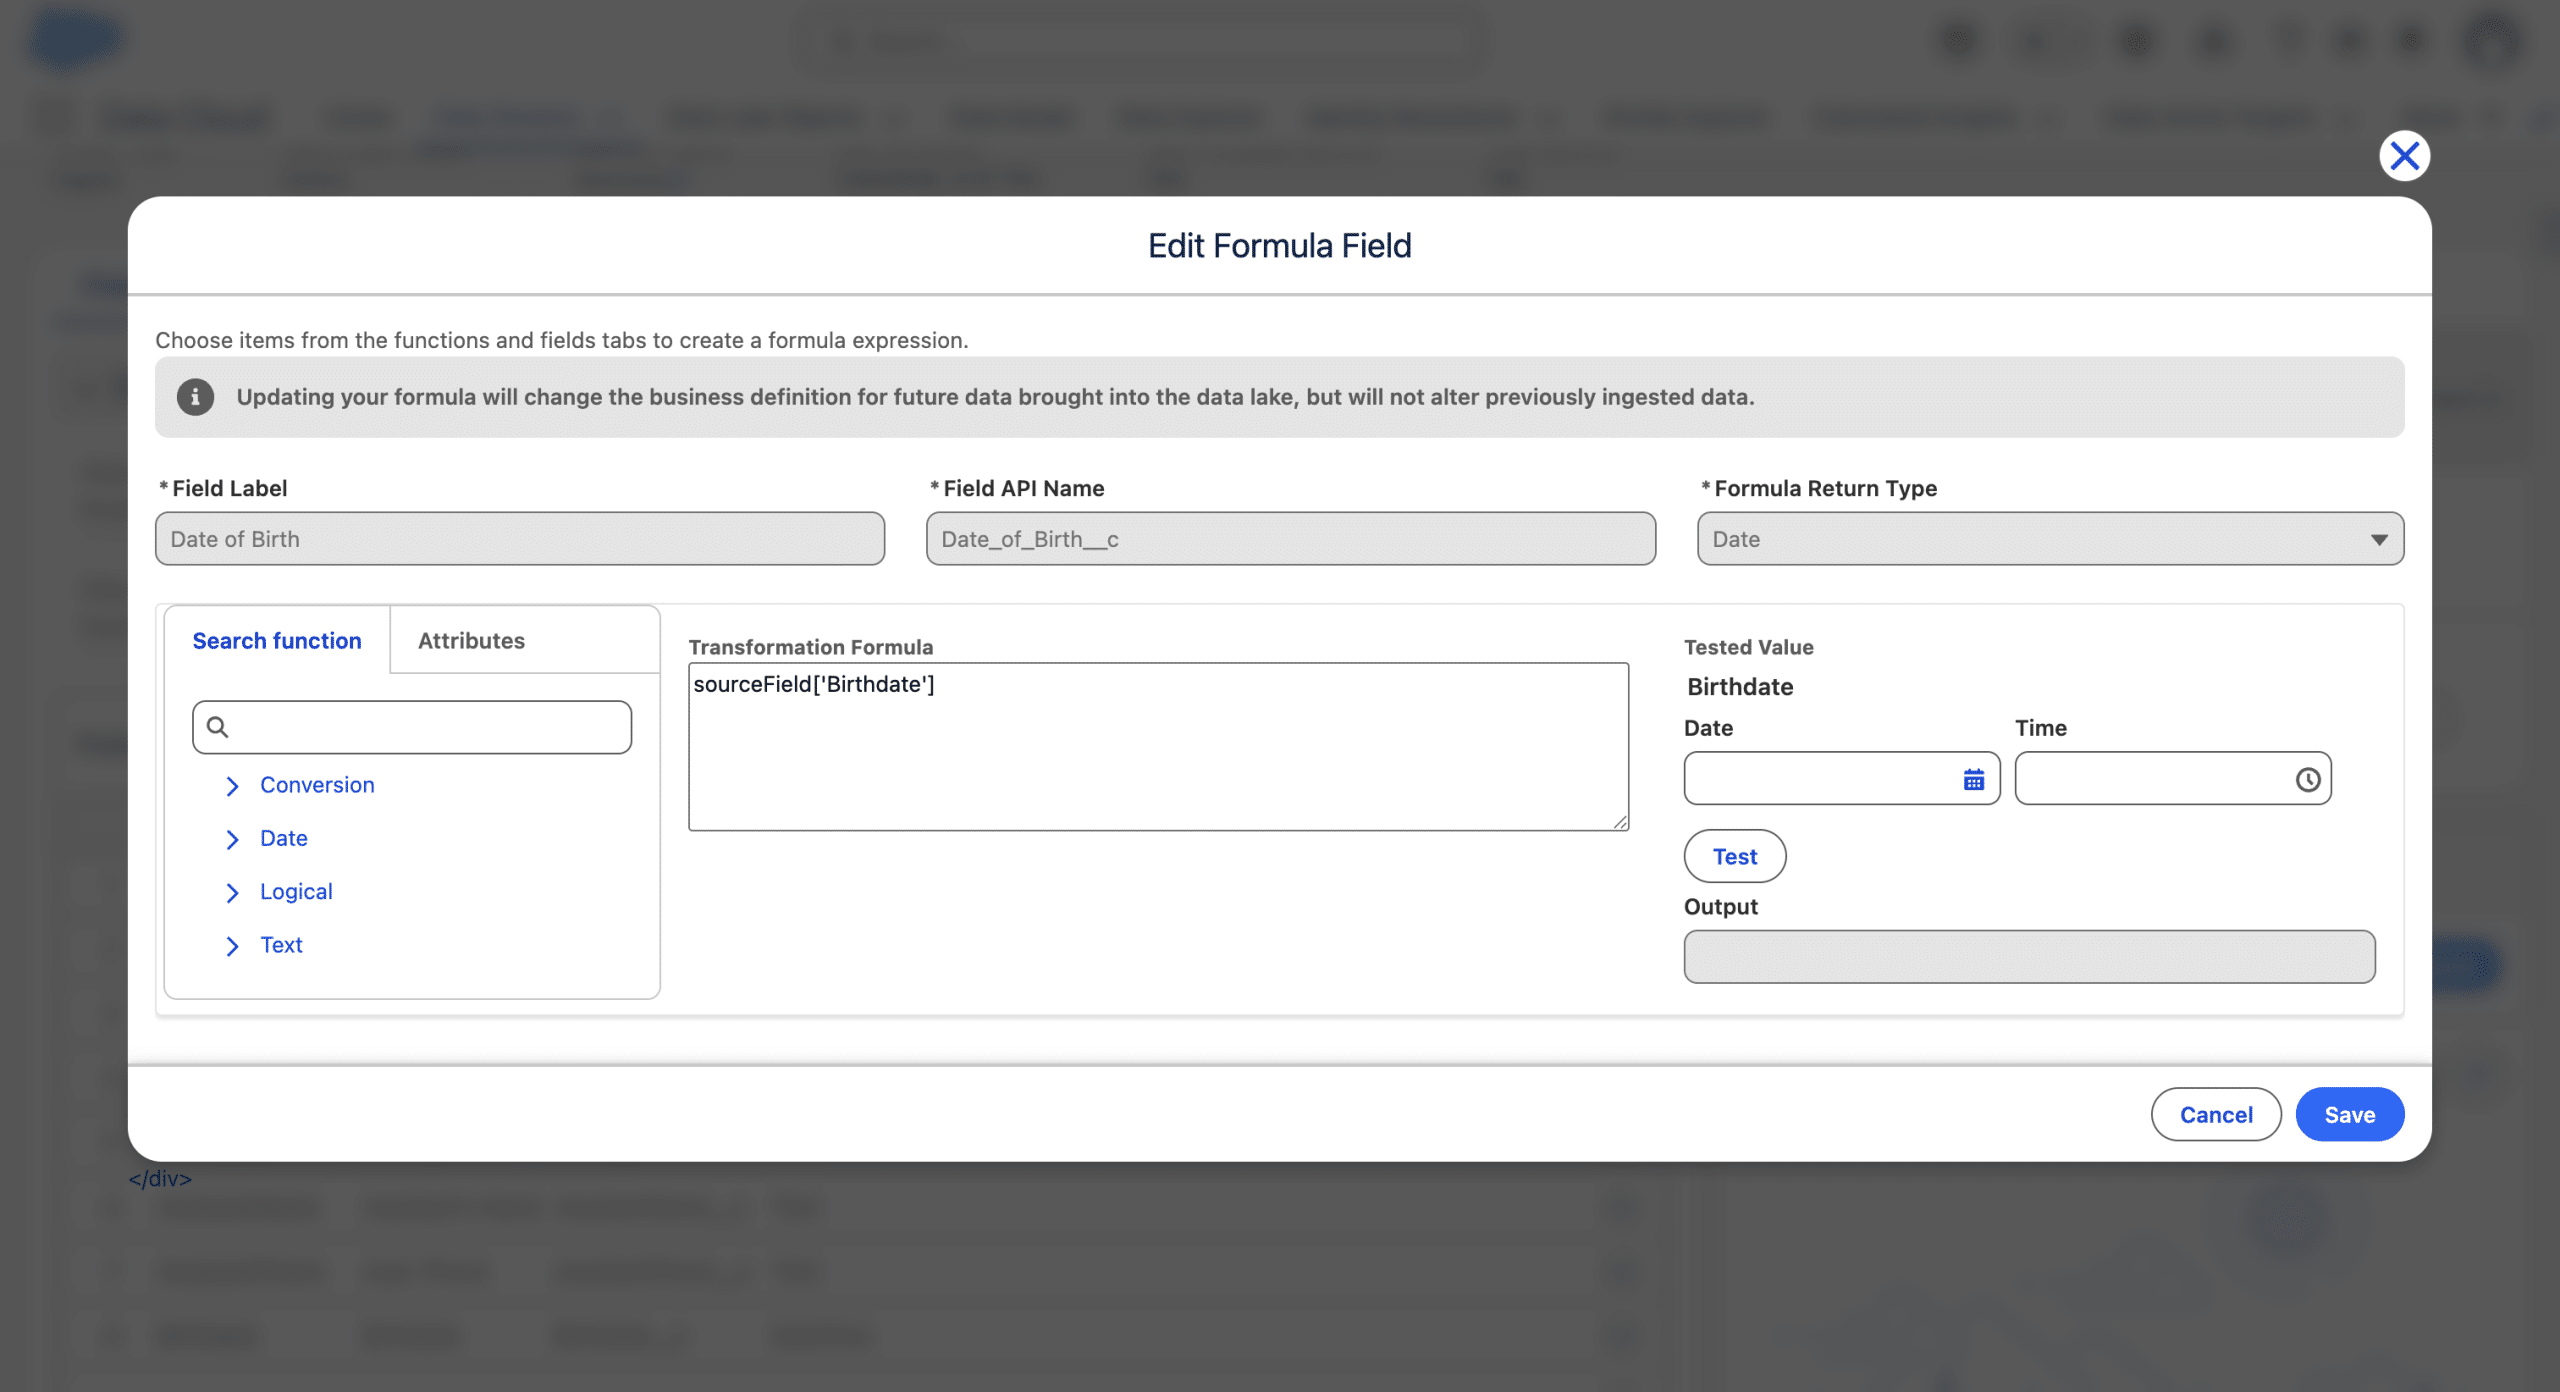Image resolution: width=2560 pixels, height=1392 pixels.
Task: Click the clock icon in Time field
Action: [x=2307, y=779]
